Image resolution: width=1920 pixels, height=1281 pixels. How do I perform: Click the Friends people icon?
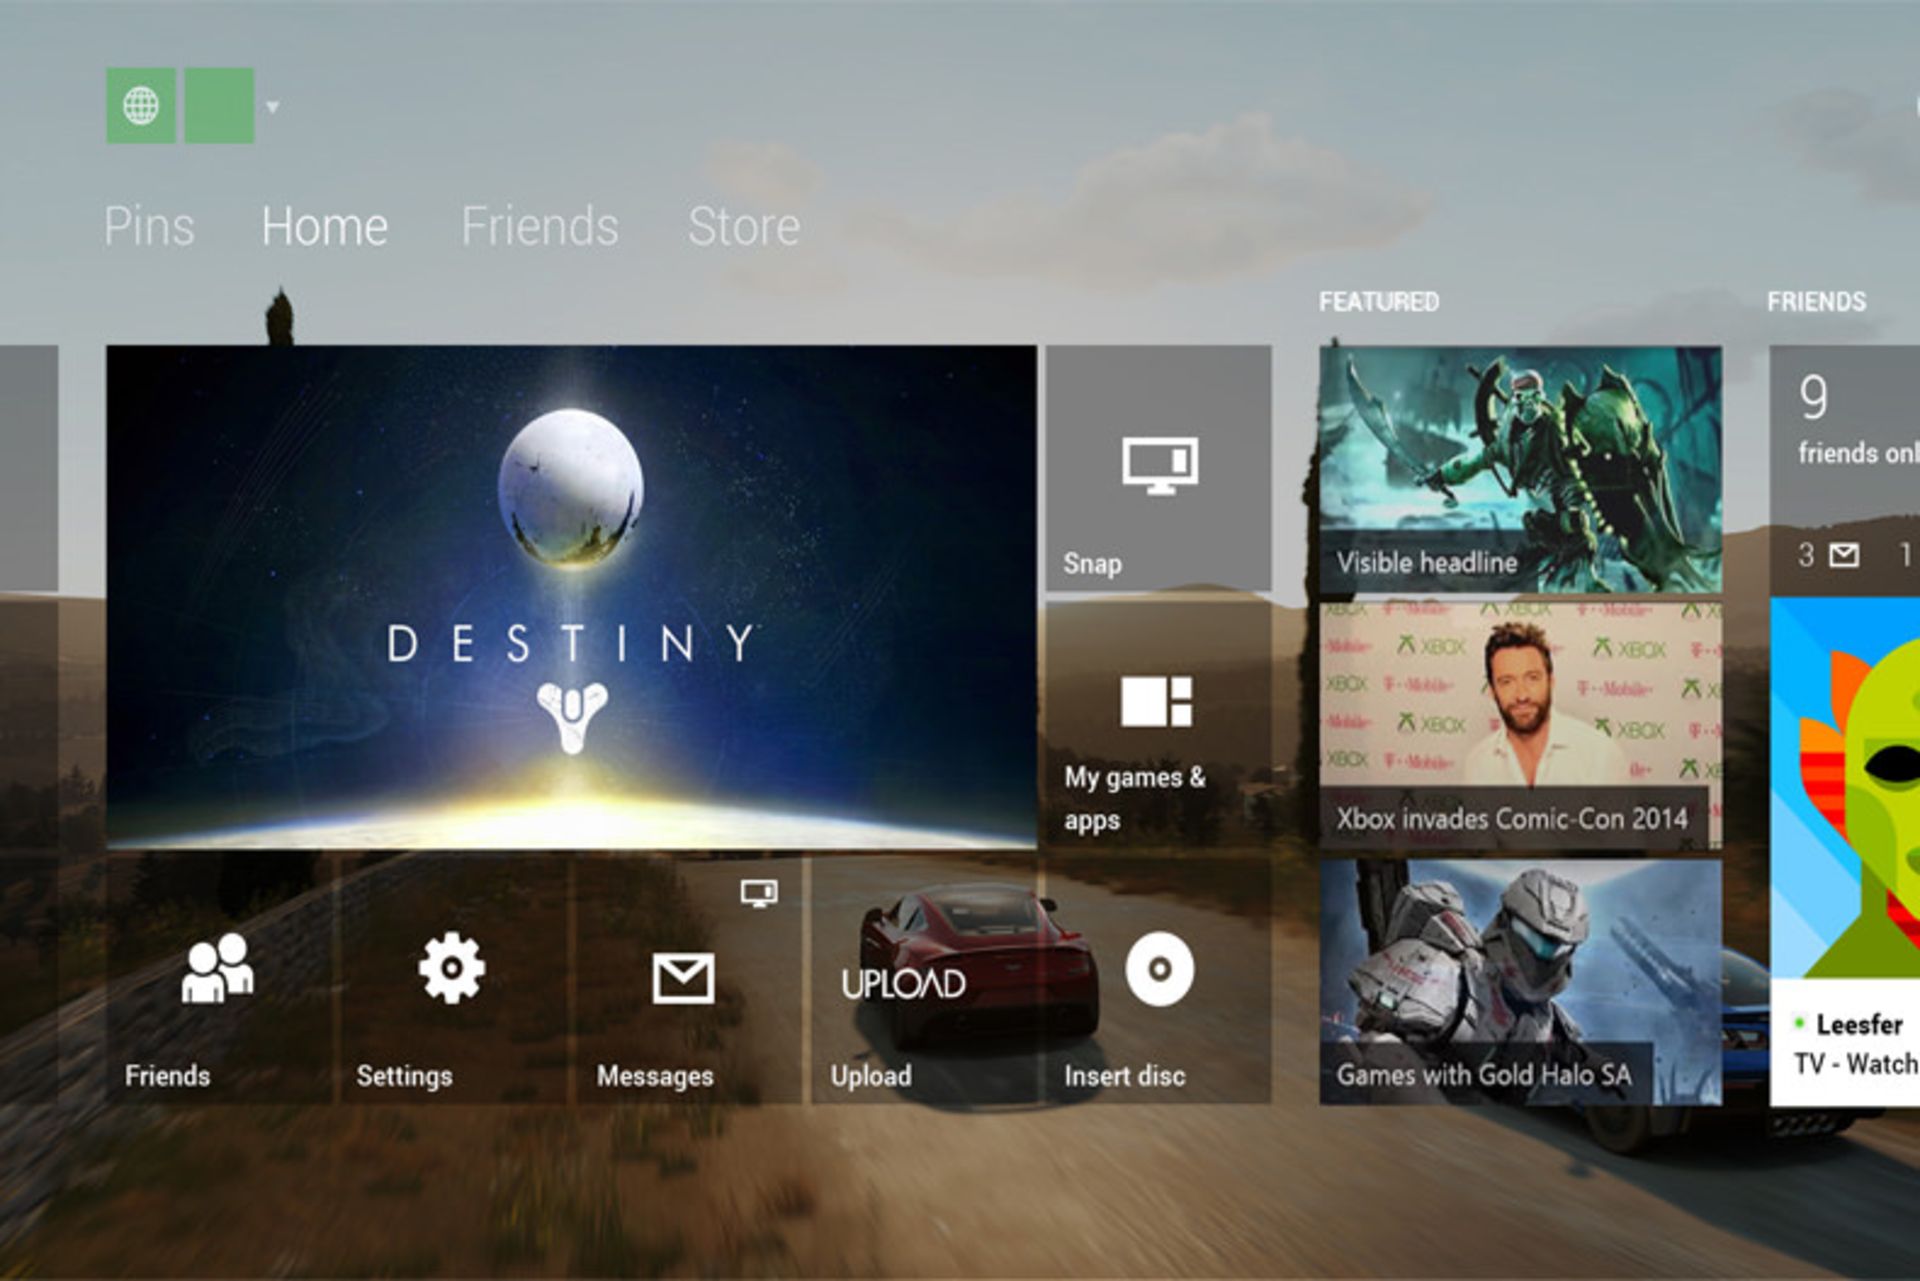point(217,967)
